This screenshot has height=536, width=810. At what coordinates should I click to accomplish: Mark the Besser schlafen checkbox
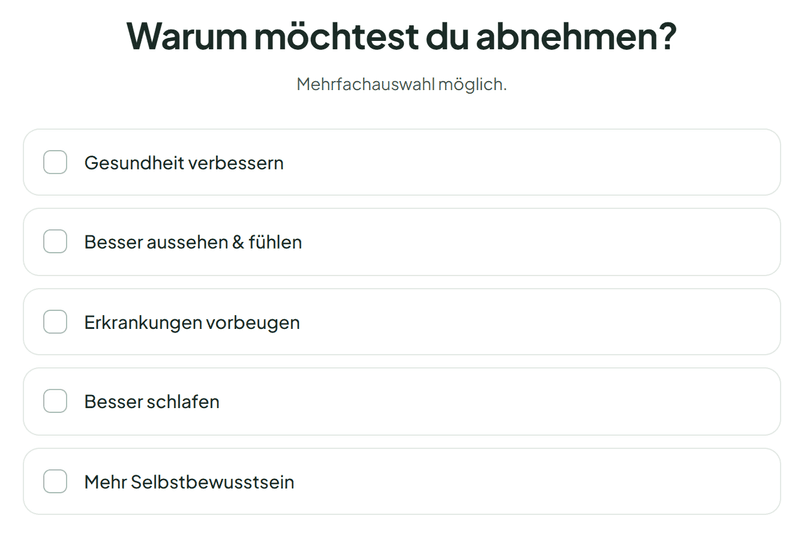coord(55,401)
